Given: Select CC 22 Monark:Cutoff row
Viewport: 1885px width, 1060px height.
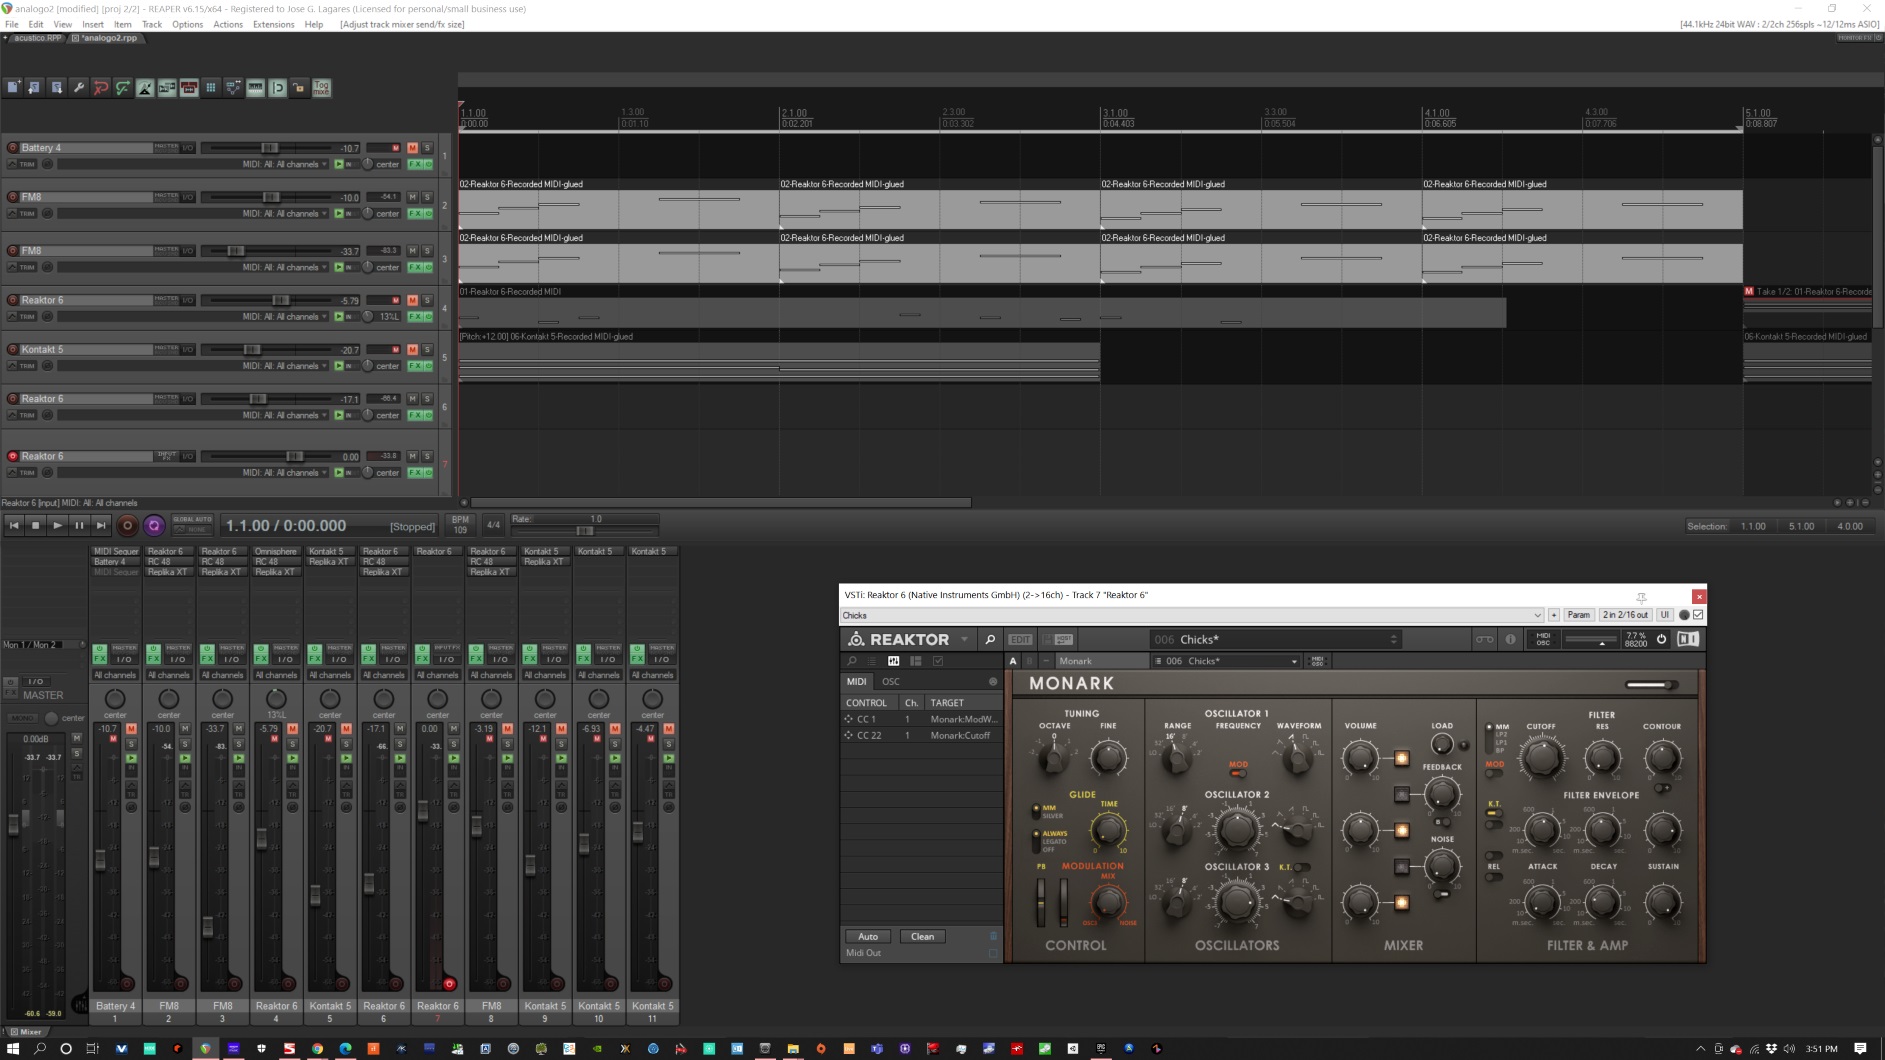Looking at the screenshot, I should click(920, 735).
